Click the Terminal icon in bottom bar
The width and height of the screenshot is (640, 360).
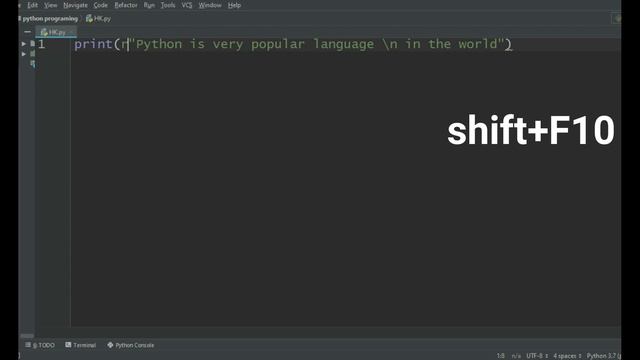coord(68,345)
